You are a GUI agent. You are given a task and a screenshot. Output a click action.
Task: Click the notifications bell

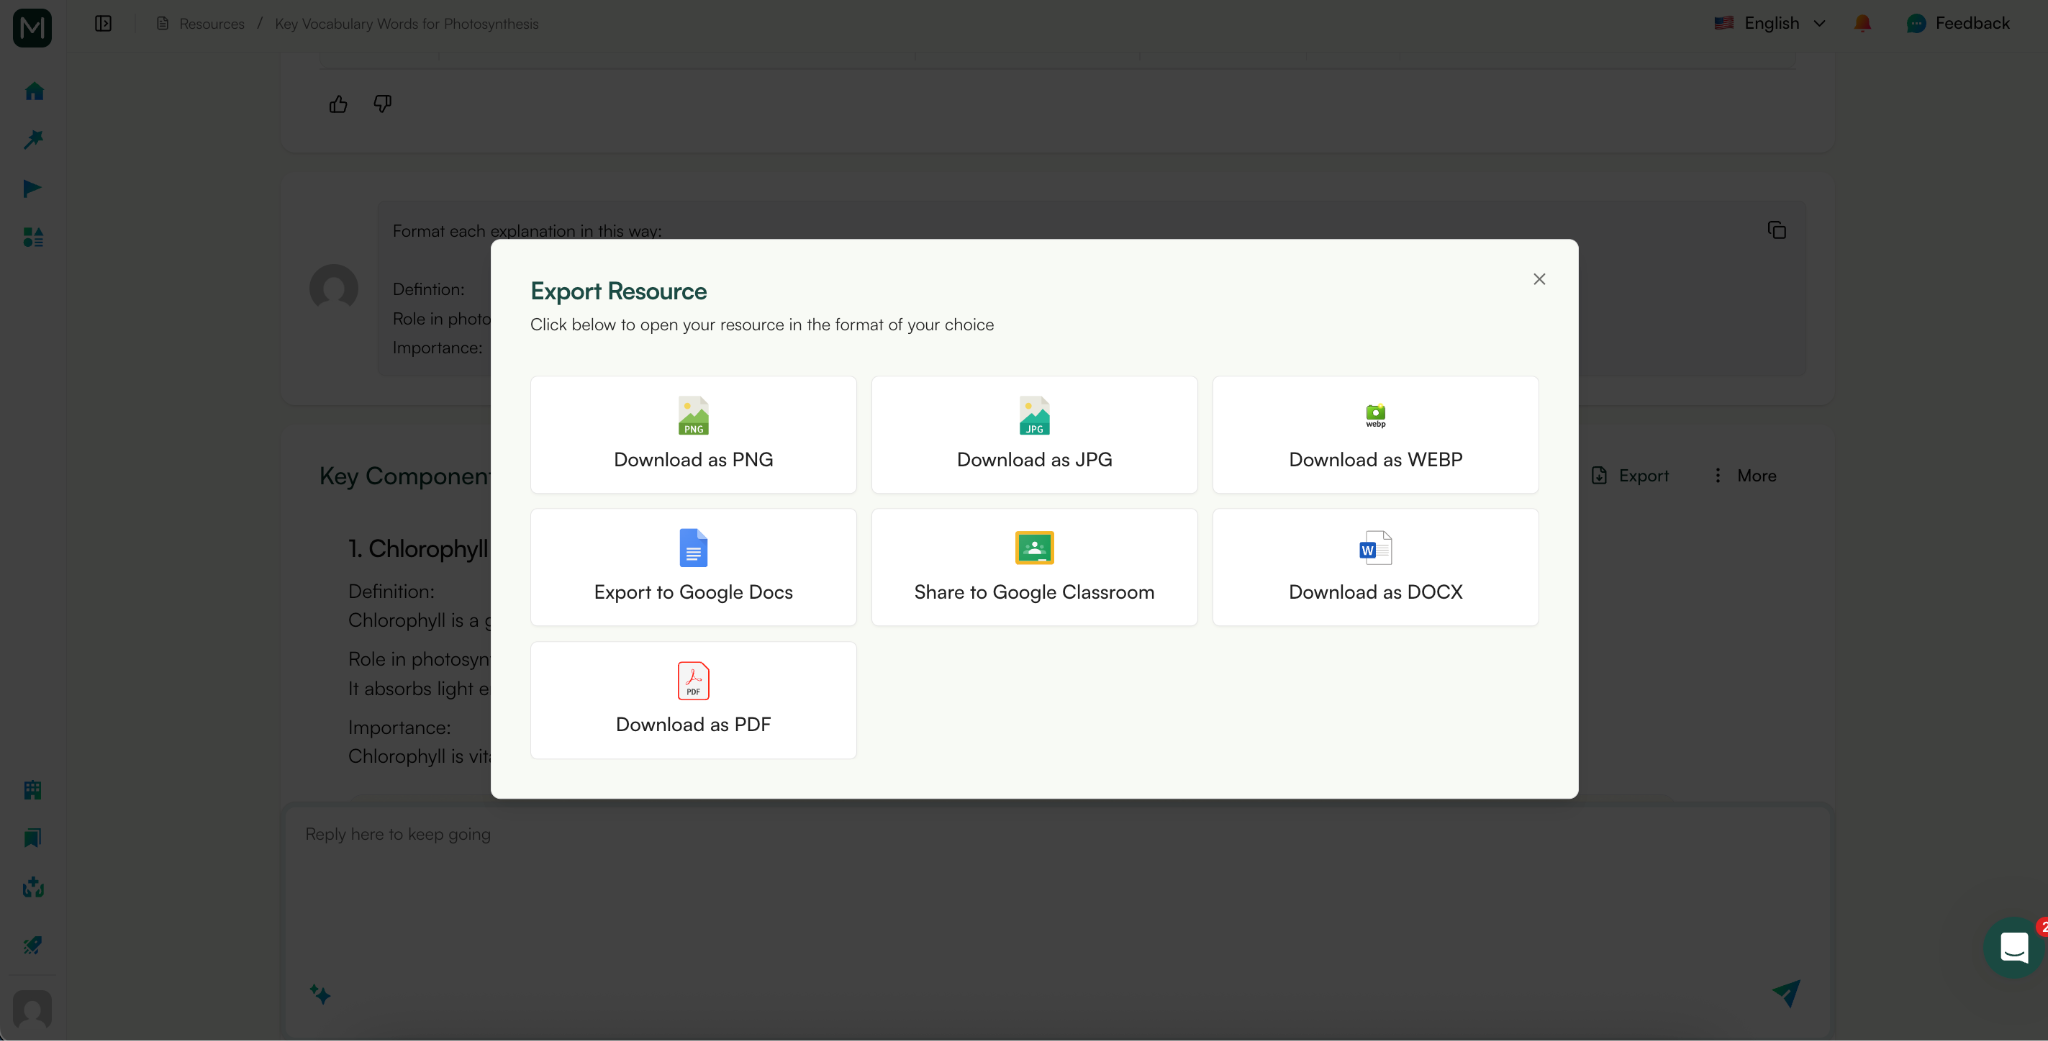[x=1862, y=23]
